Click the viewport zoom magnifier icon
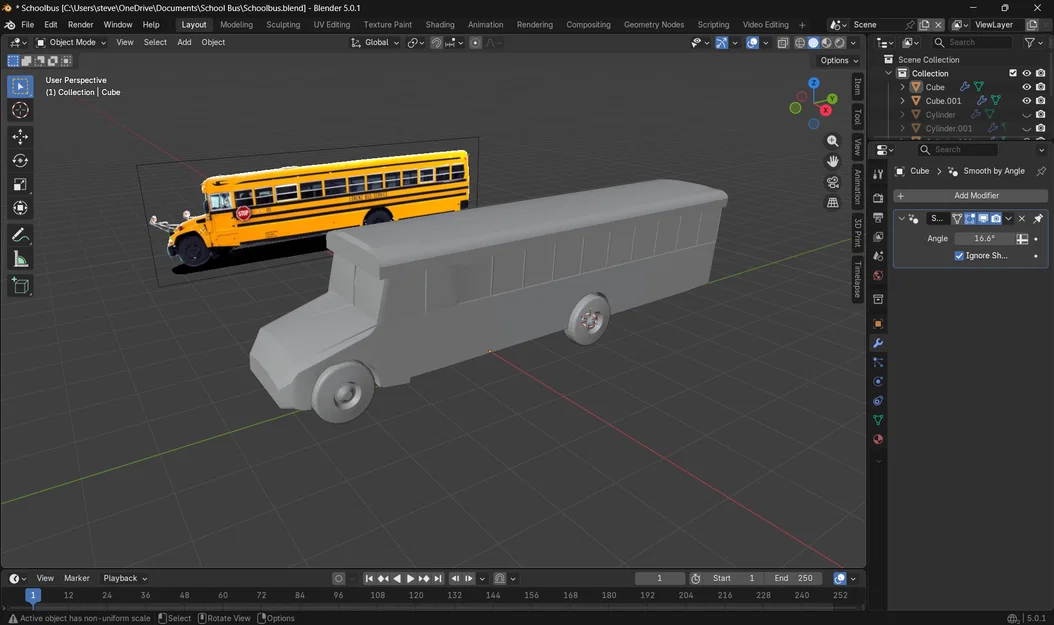The image size is (1054, 625). (x=833, y=141)
